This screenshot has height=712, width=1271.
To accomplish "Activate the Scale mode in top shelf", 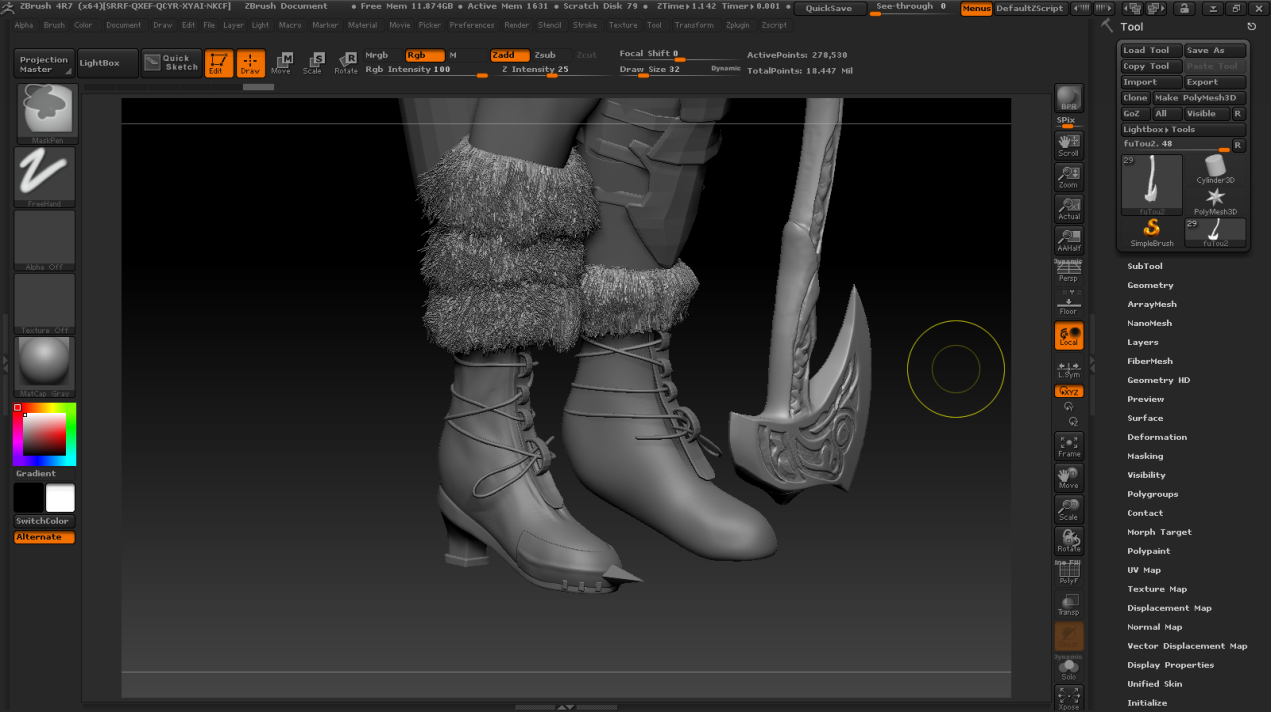I will 313,63.
